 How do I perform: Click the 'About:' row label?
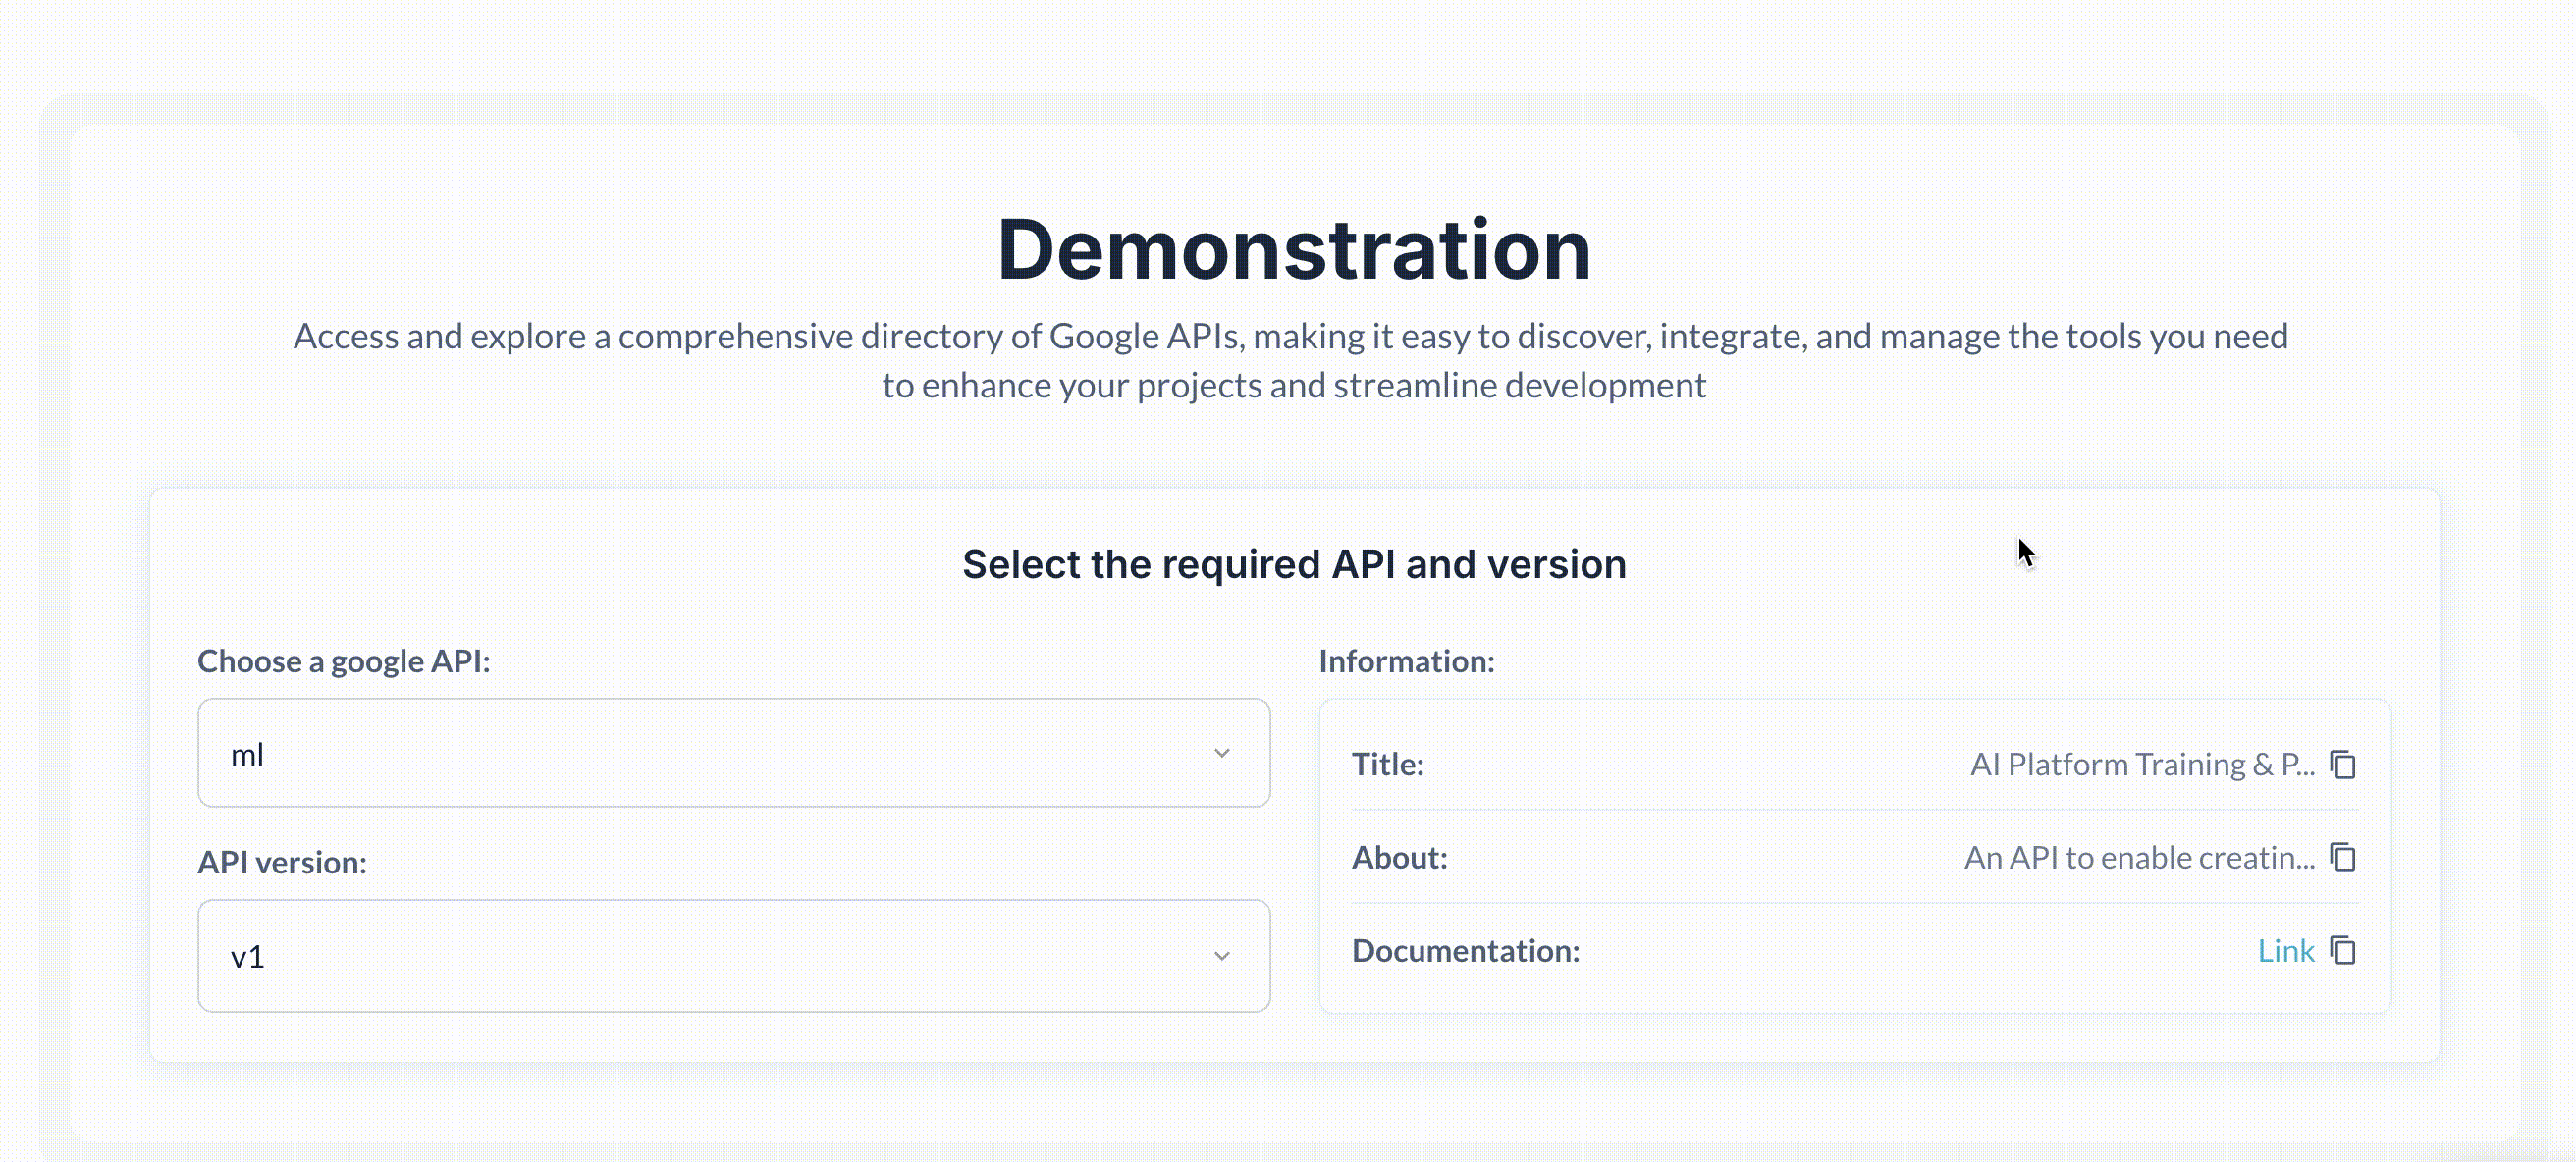(1399, 858)
